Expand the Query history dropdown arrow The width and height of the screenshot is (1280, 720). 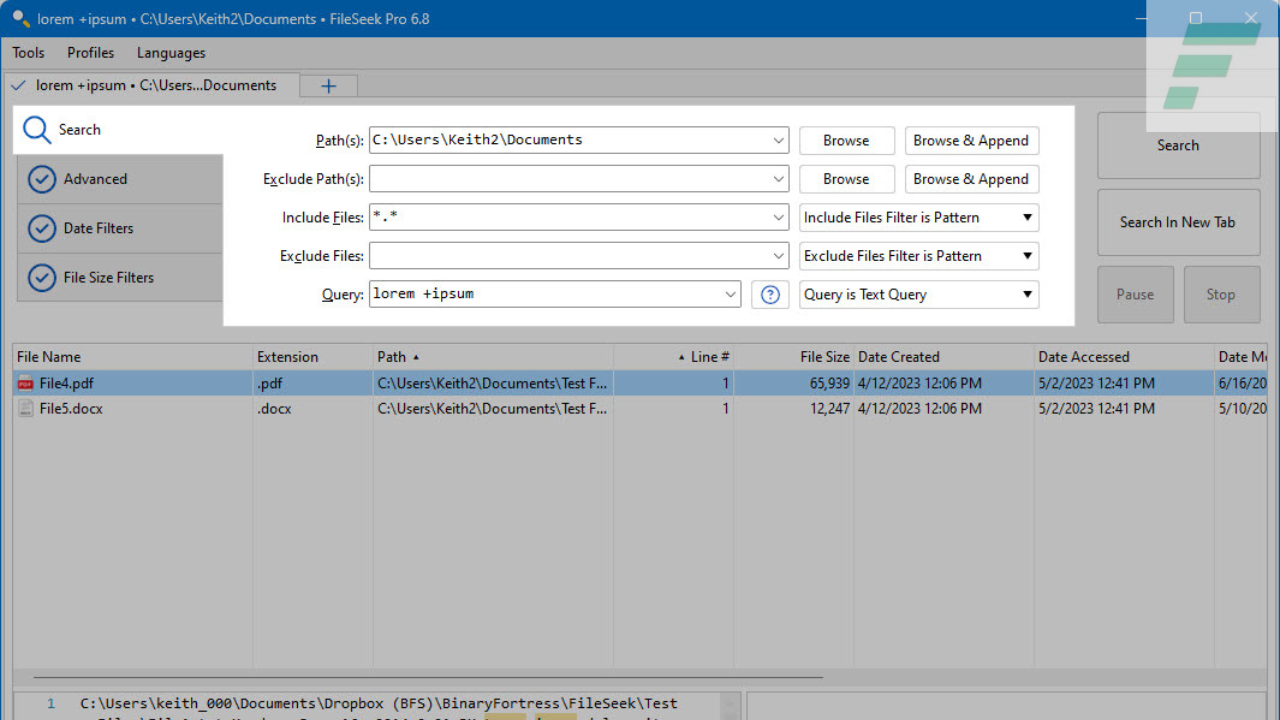point(730,294)
